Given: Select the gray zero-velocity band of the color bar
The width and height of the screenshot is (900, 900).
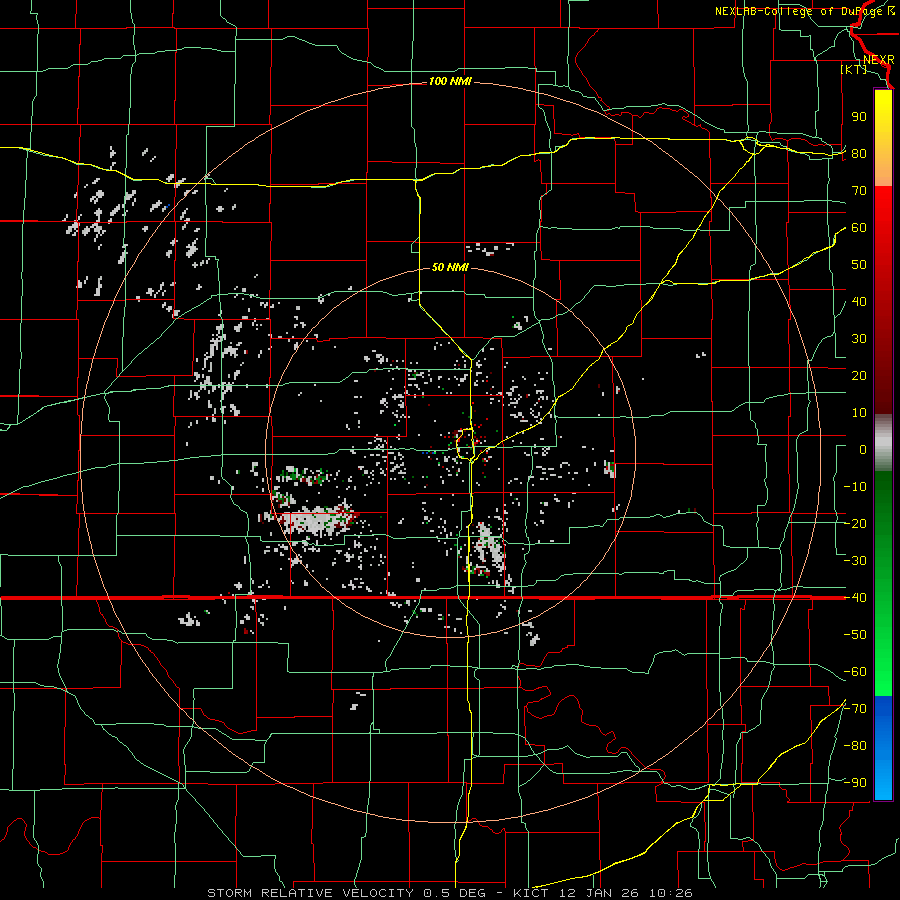Looking at the screenshot, I should (883, 442).
